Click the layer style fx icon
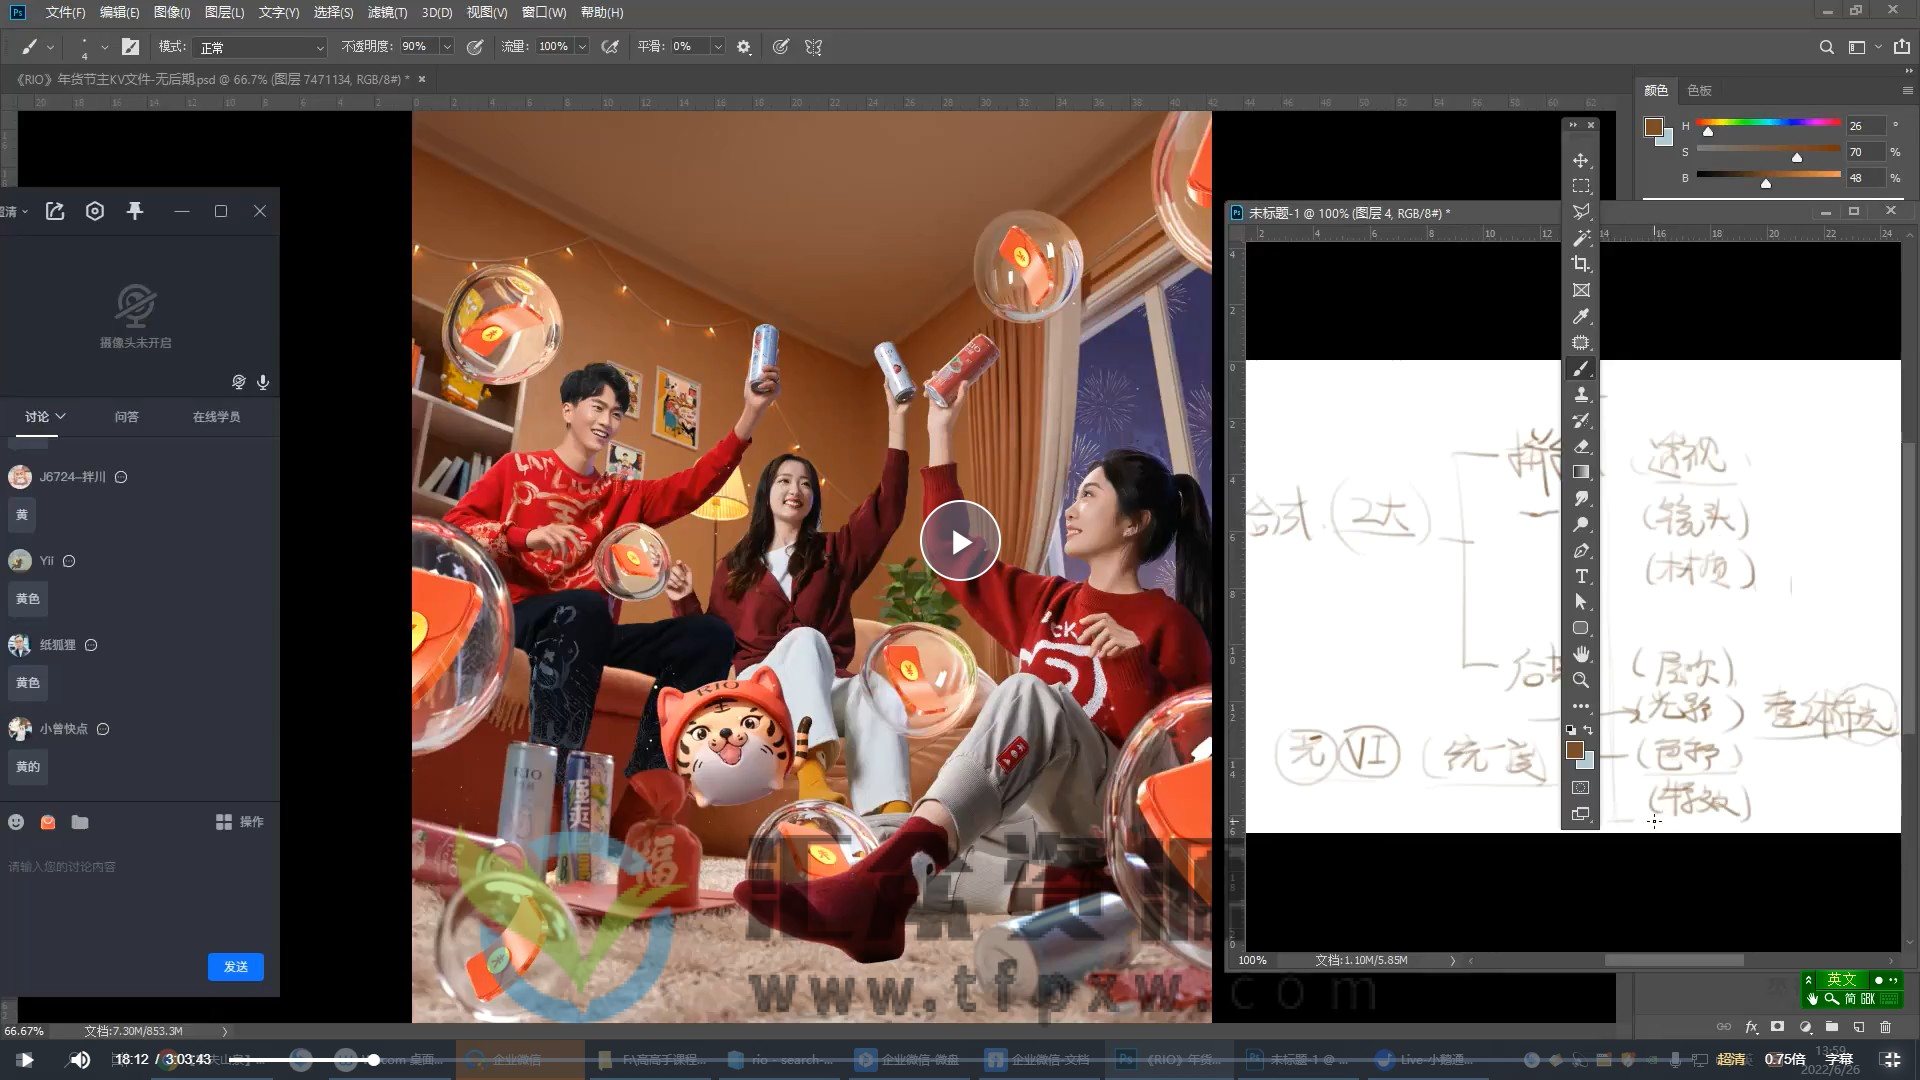Image resolution: width=1920 pixels, height=1080 pixels. (x=1751, y=1027)
